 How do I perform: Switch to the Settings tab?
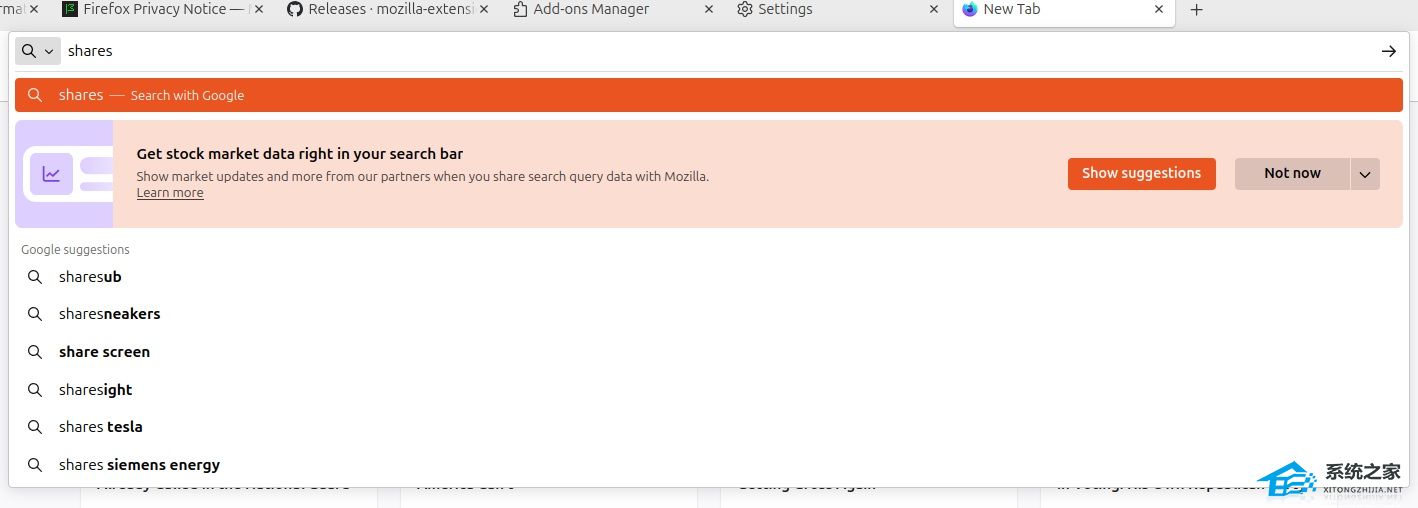click(785, 9)
